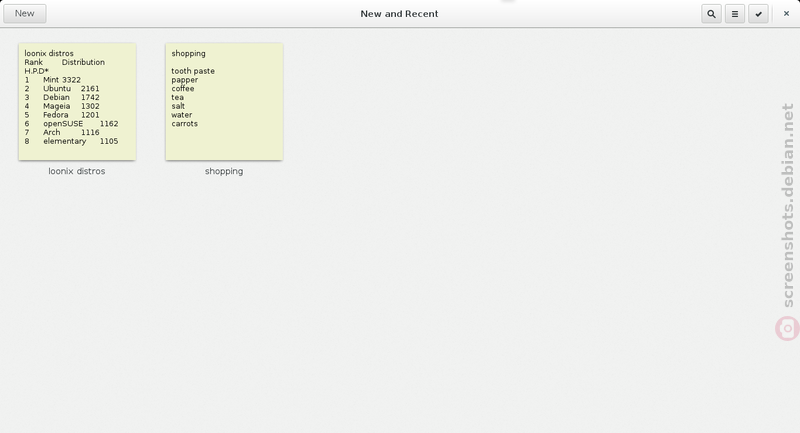800x433 pixels.
Task: Click 'tea' in the shopping note
Action: pos(178,97)
